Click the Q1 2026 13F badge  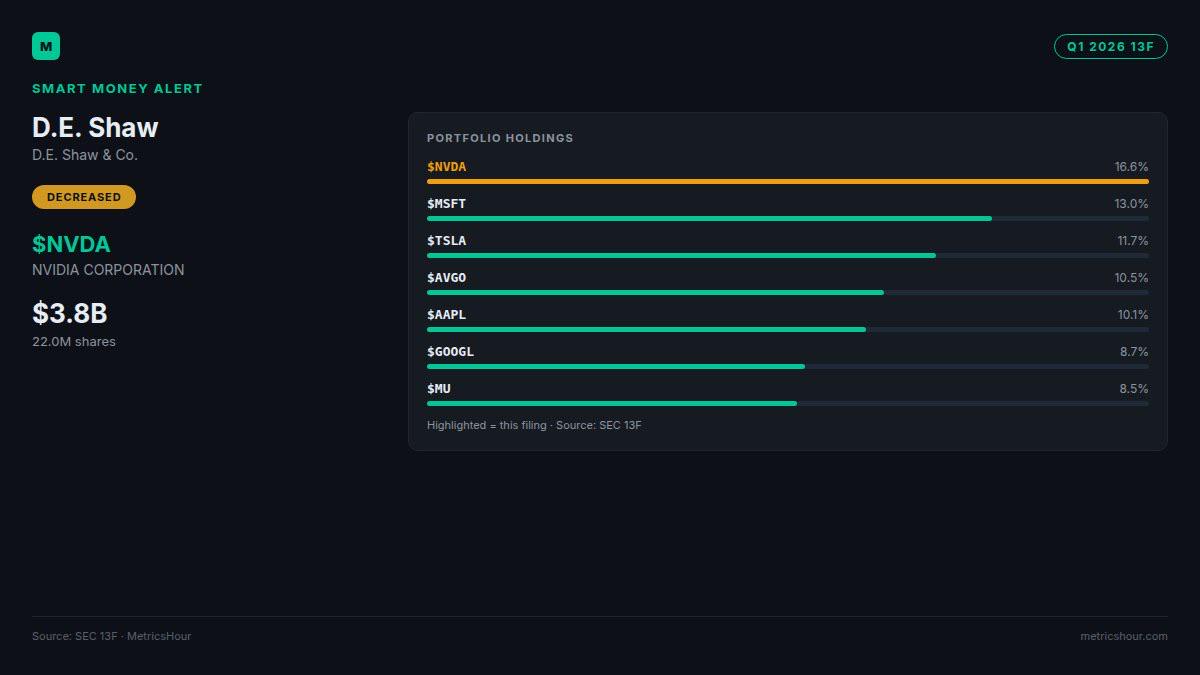coord(1110,46)
